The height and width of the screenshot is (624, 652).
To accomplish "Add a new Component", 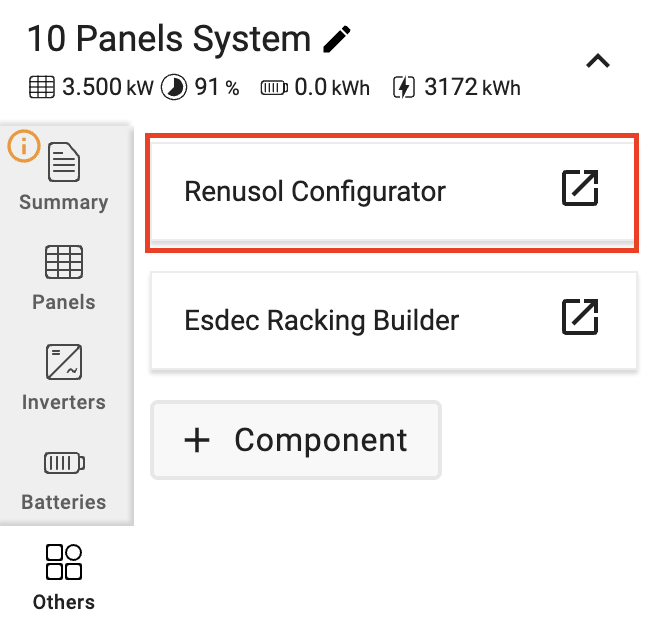I will click(x=296, y=440).
